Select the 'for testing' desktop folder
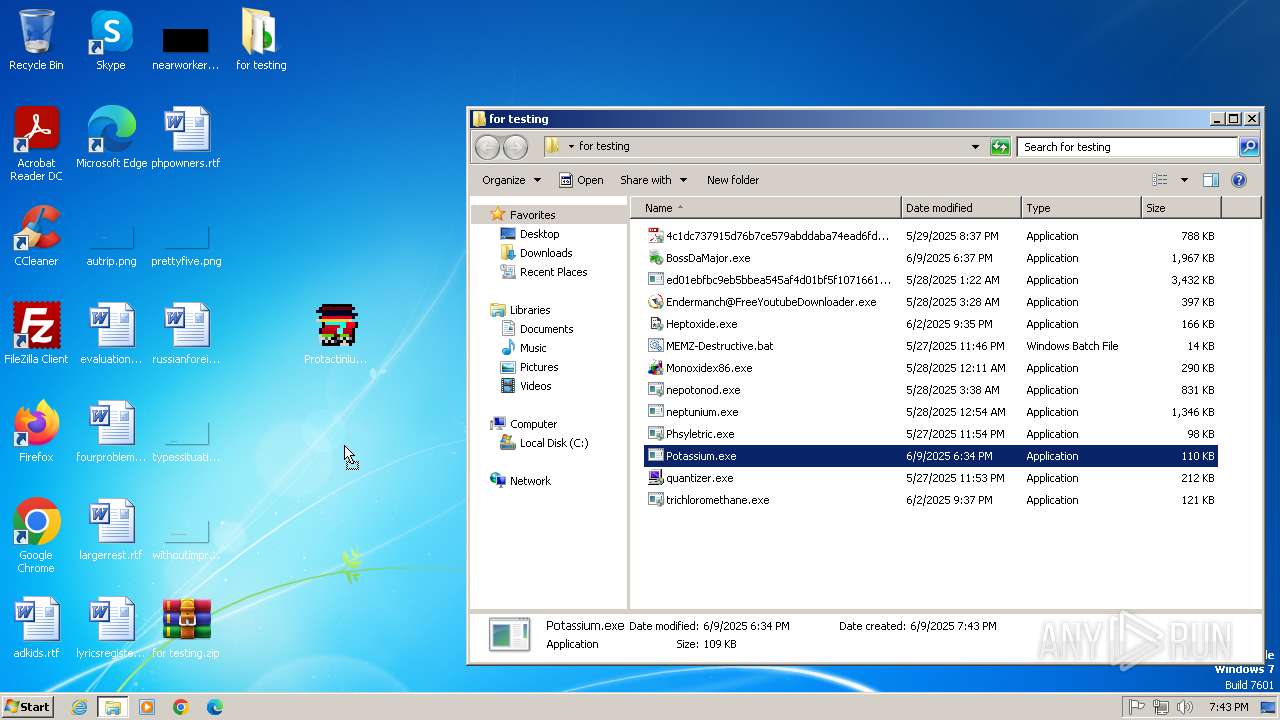 261,40
